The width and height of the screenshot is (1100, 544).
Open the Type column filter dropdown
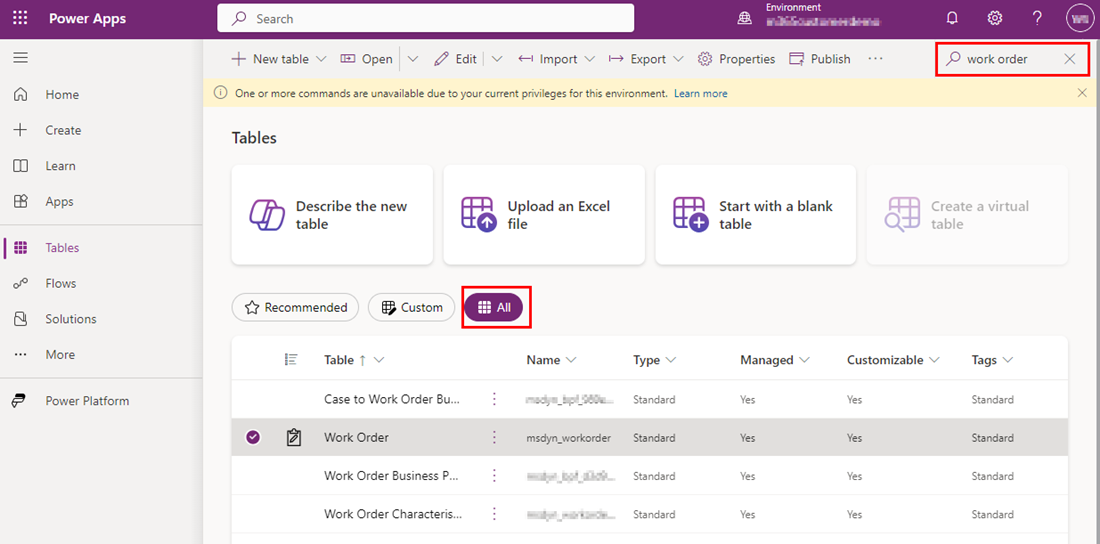[x=670, y=360]
